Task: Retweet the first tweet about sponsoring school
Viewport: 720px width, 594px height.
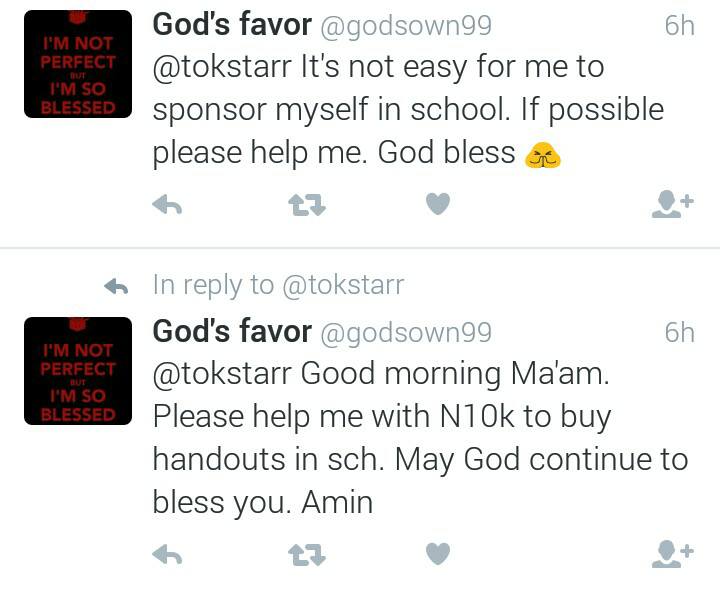Action: coord(305,205)
